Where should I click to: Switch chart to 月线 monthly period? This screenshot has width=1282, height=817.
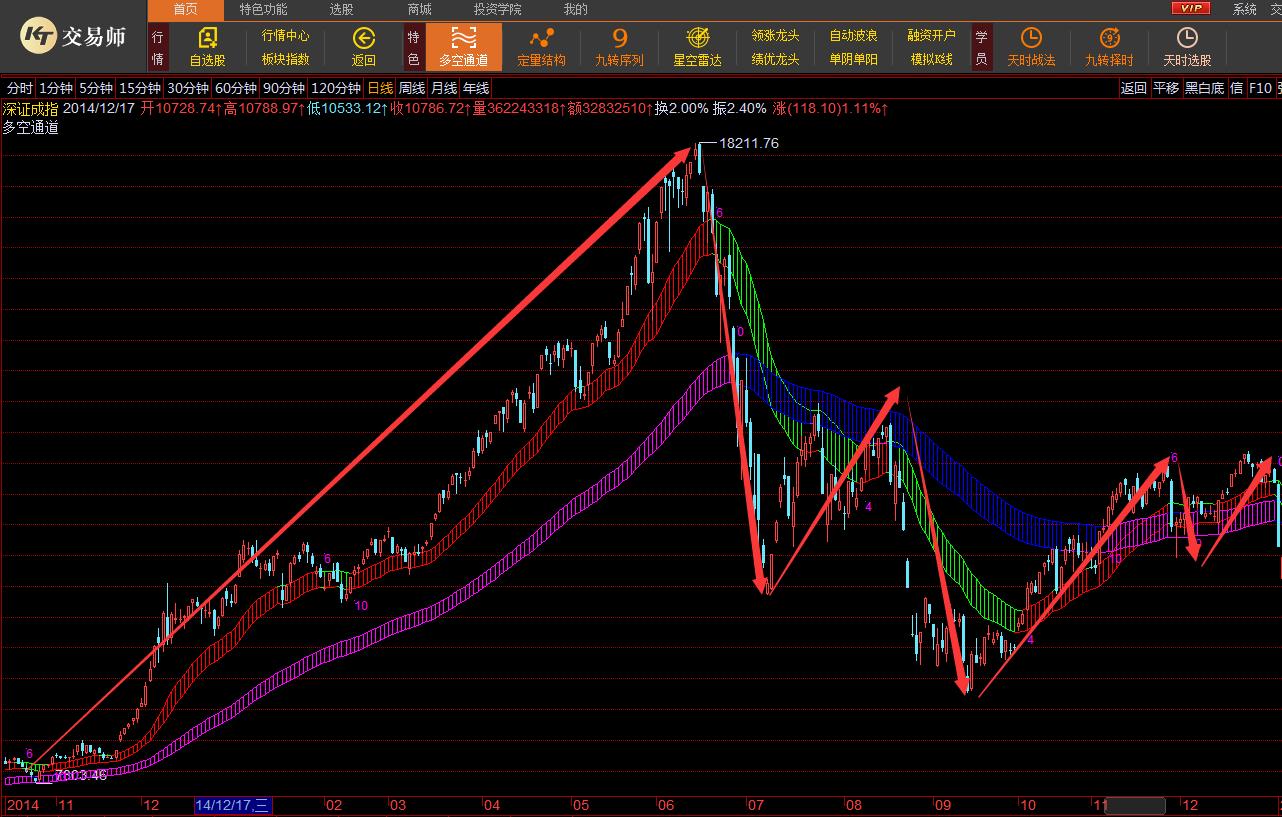click(444, 88)
